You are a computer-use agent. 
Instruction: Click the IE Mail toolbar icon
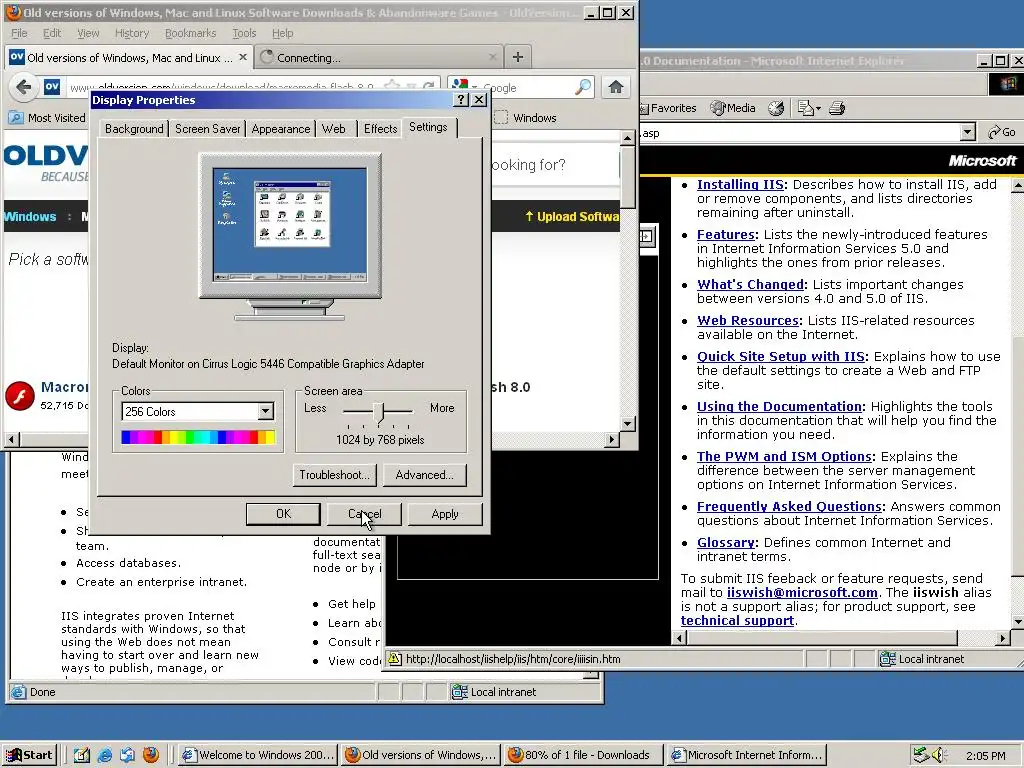[x=809, y=108]
